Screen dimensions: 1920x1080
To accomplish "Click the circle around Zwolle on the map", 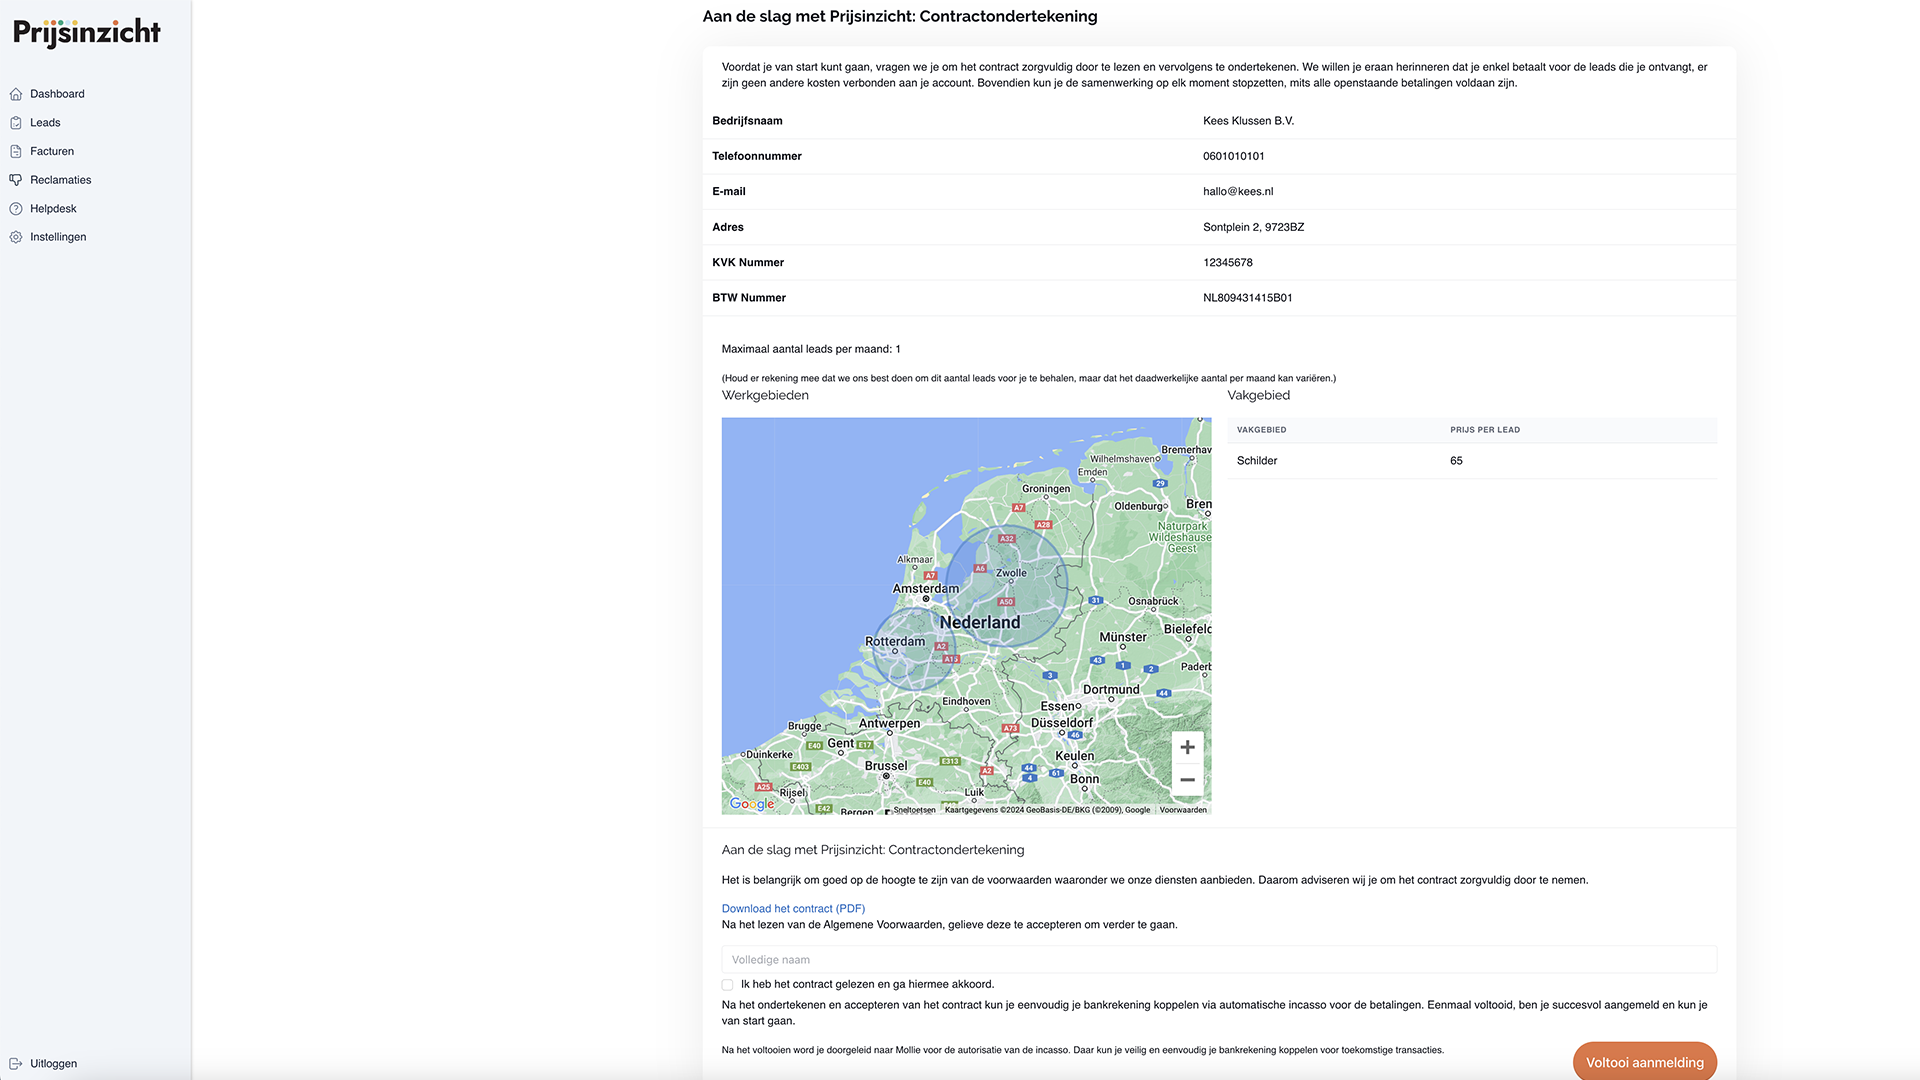I will pos(1006,585).
